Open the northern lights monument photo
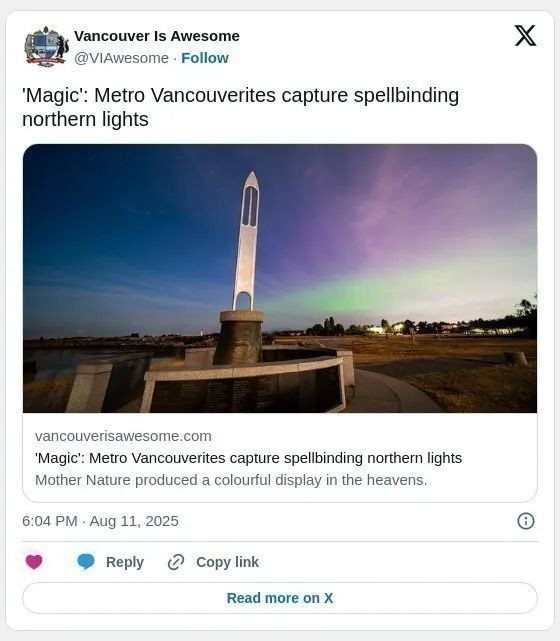 point(280,278)
